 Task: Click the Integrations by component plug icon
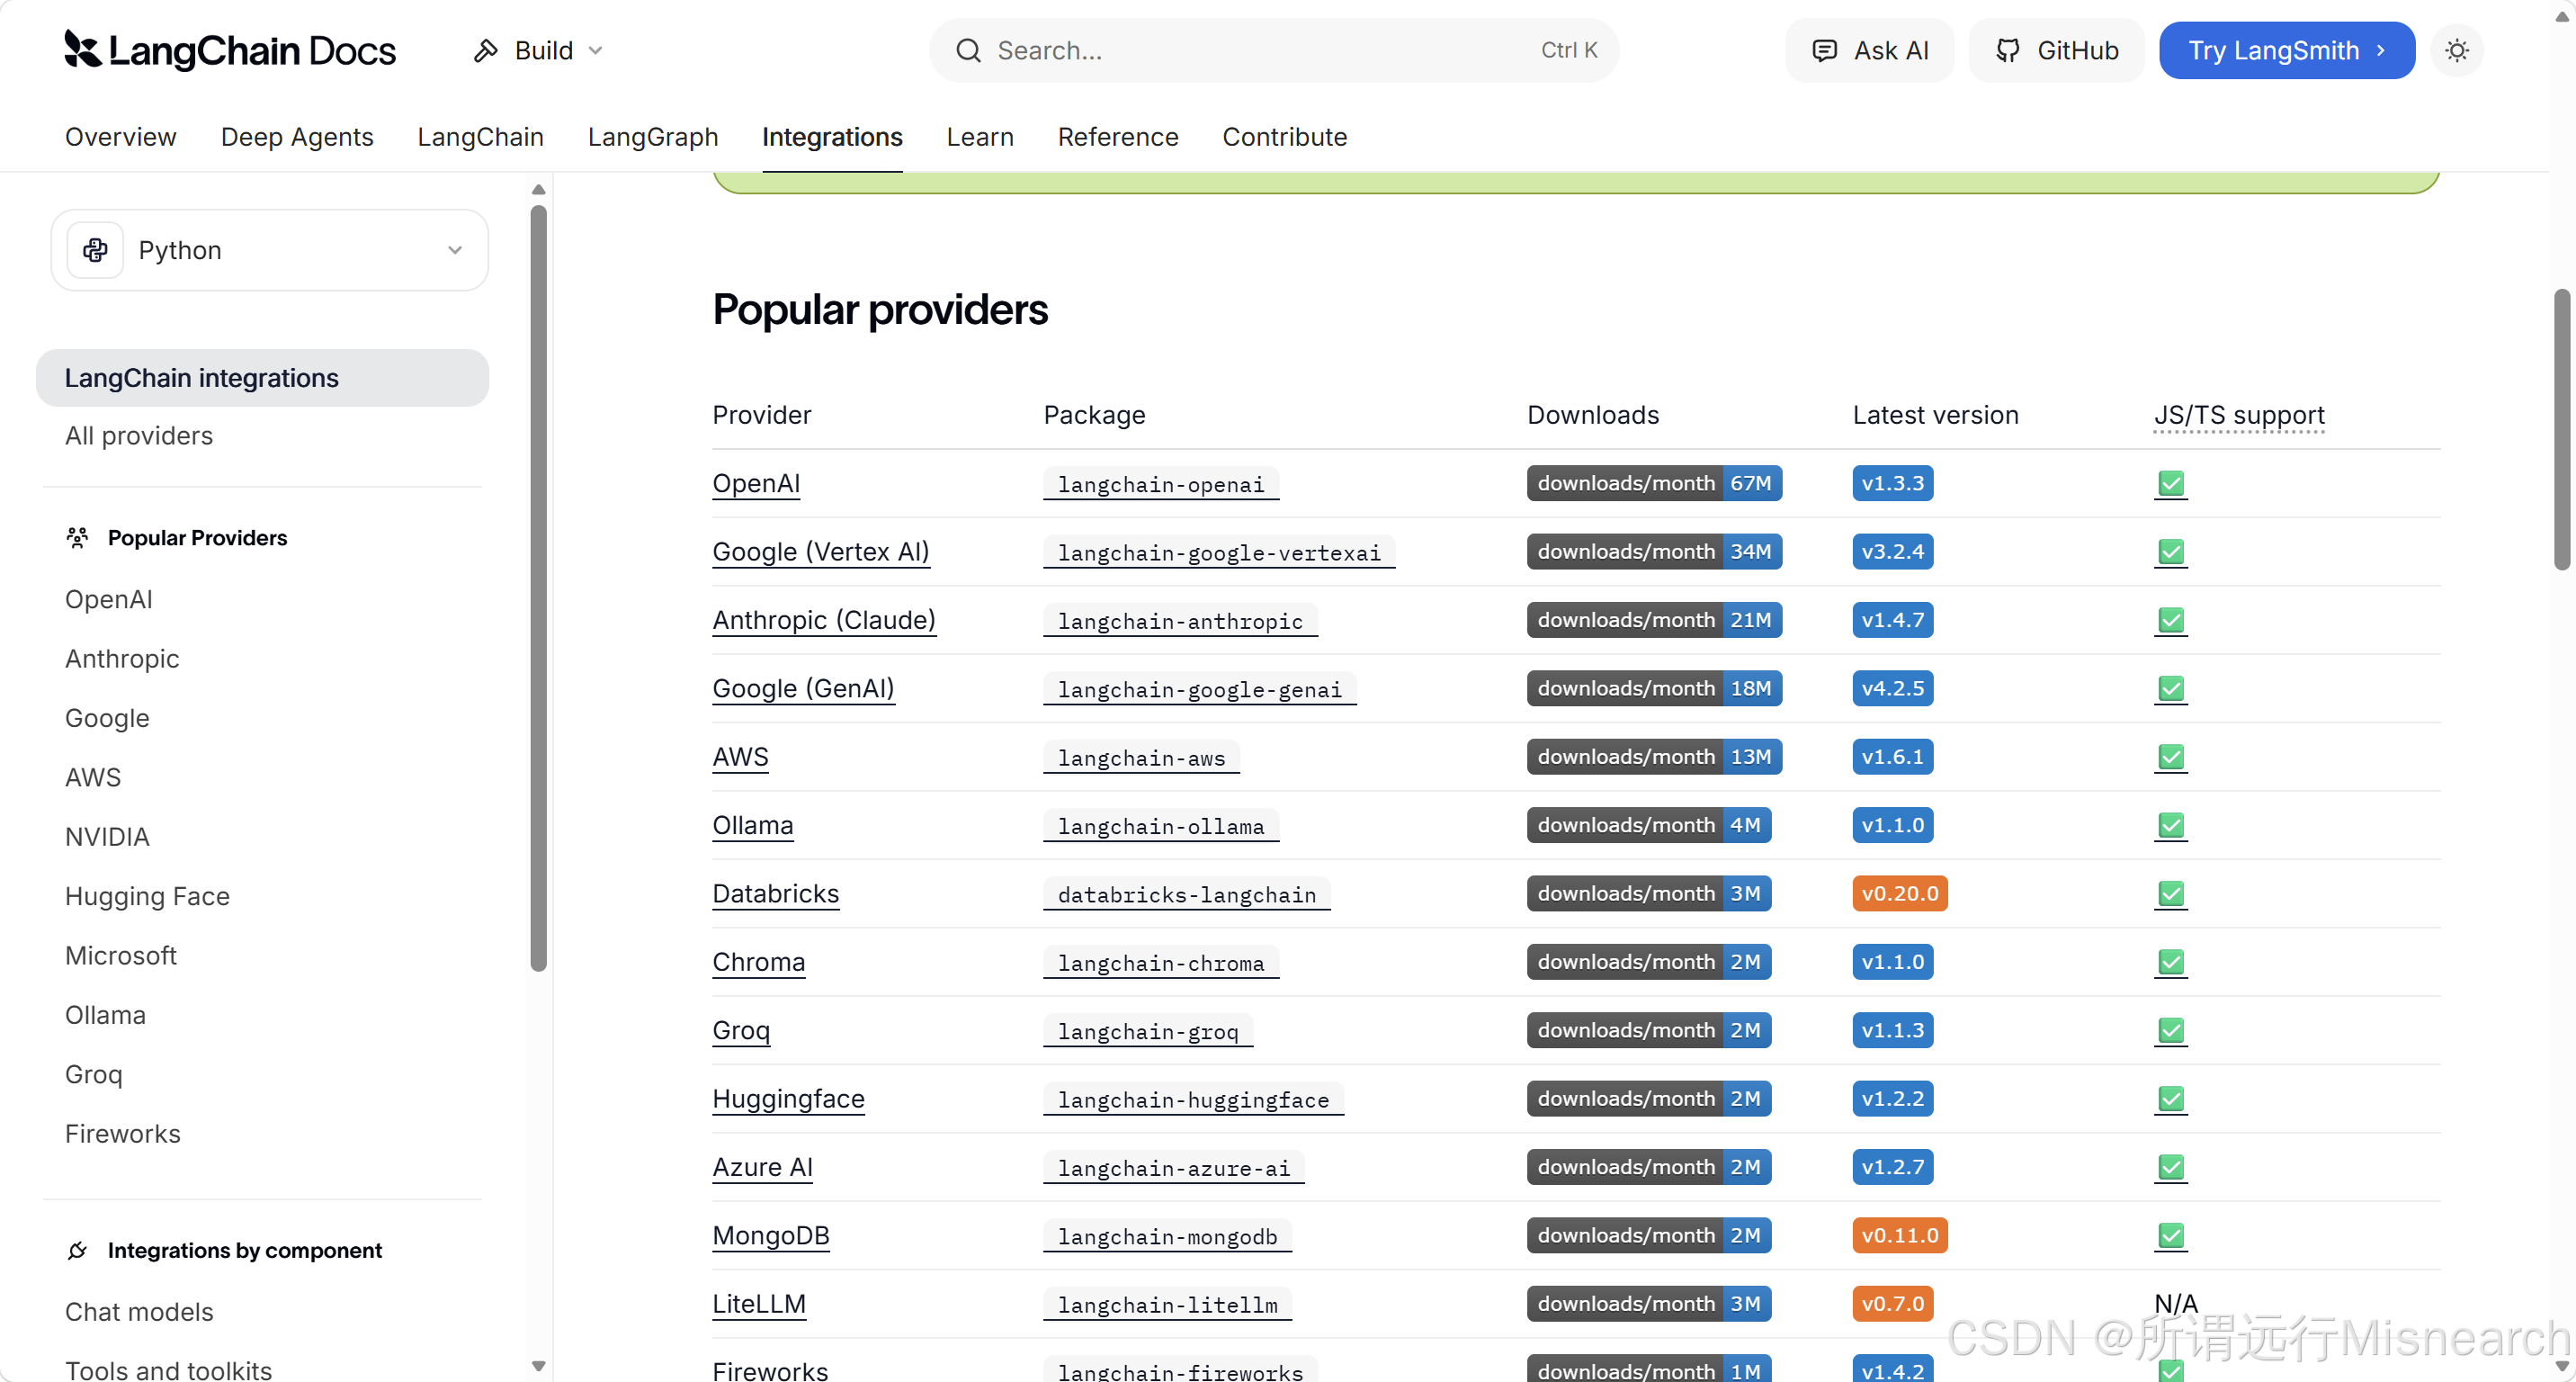tap(77, 1250)
